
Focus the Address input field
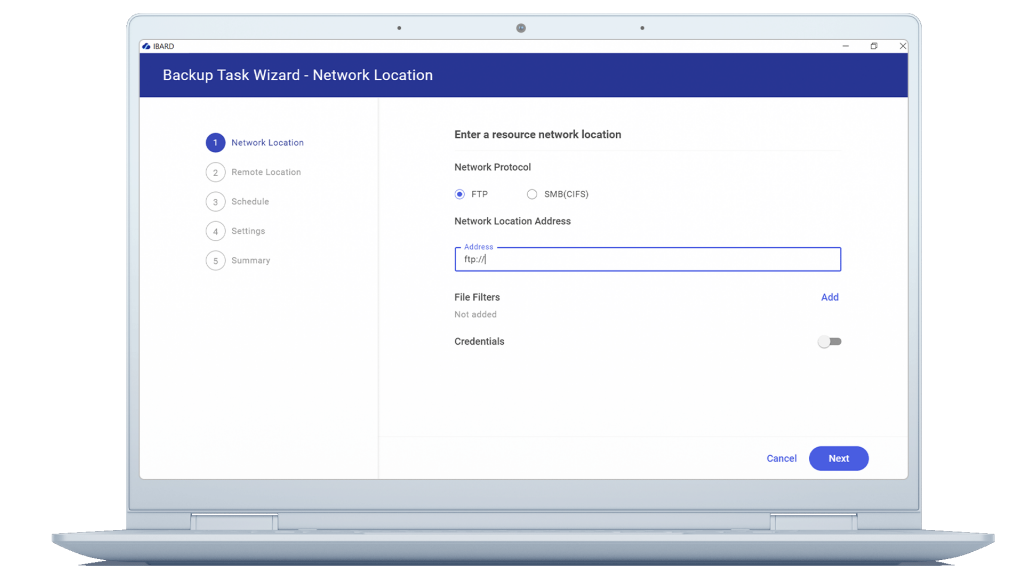click(x=648, y=259)
